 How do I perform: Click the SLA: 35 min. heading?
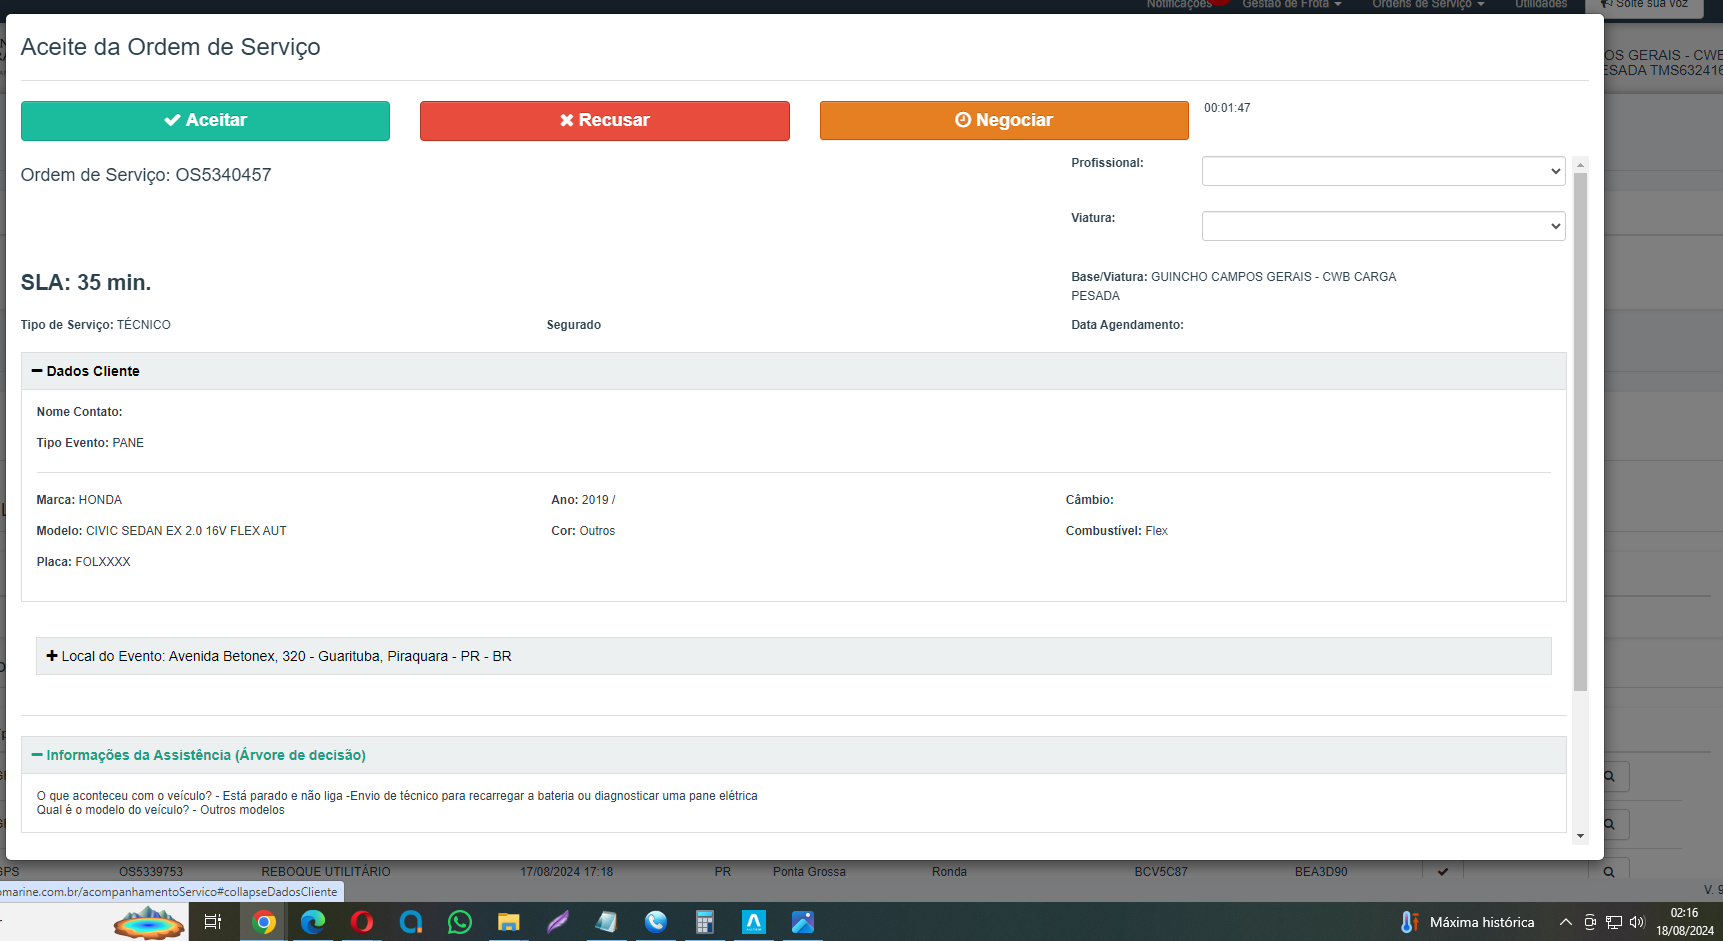pyautogui.click(x=86, y=283)
